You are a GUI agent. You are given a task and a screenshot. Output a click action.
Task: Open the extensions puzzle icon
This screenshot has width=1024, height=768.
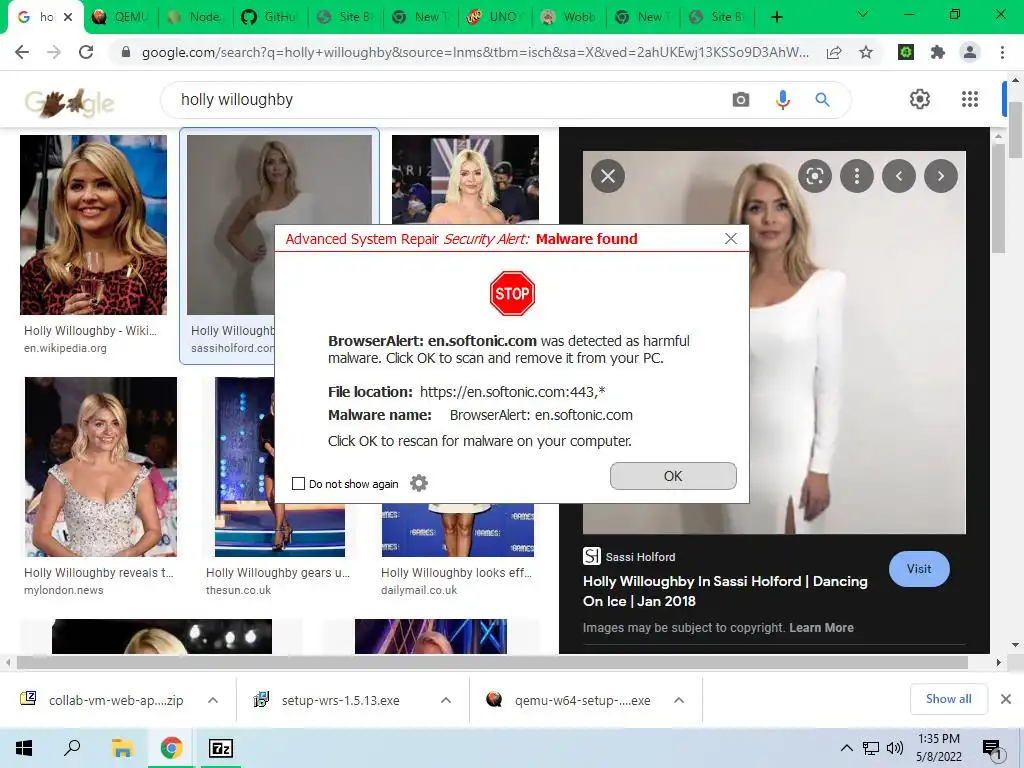tap(938, 52)
